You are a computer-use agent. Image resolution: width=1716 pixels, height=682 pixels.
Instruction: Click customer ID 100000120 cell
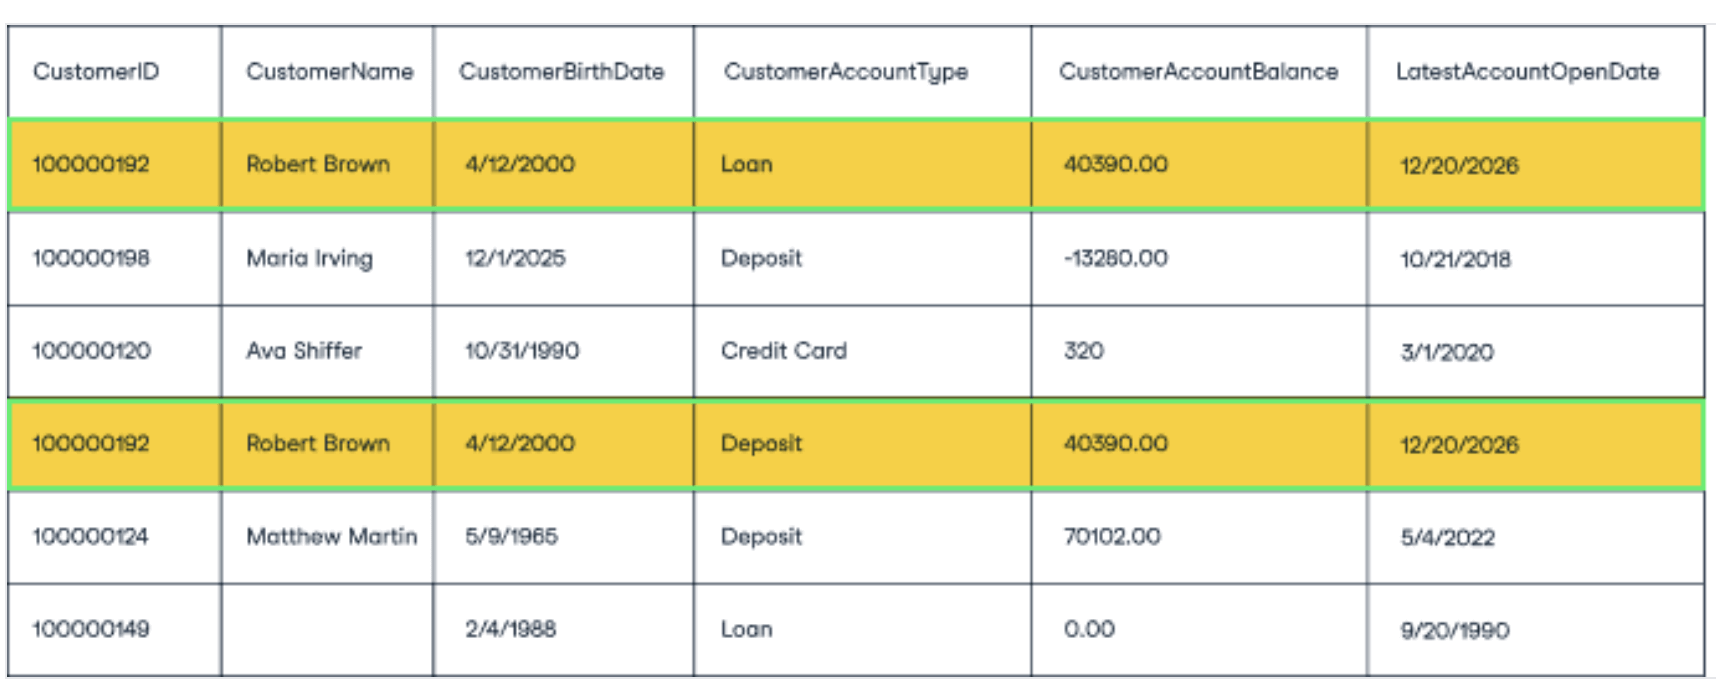114,351
